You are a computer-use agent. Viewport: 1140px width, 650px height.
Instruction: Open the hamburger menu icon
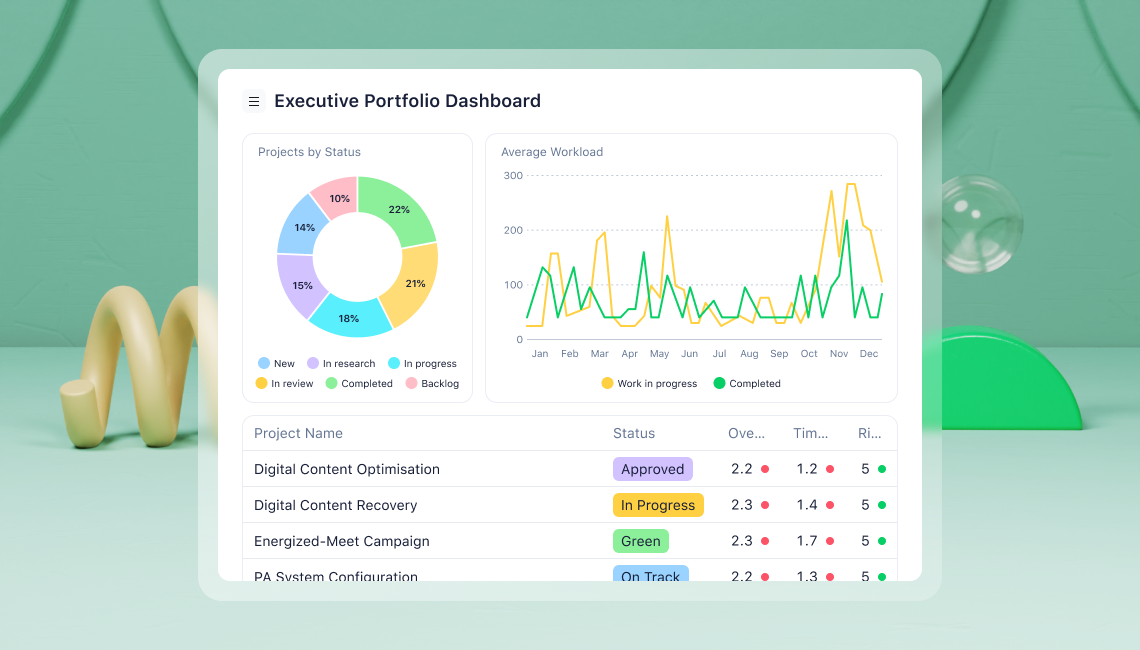coord(254,101)
